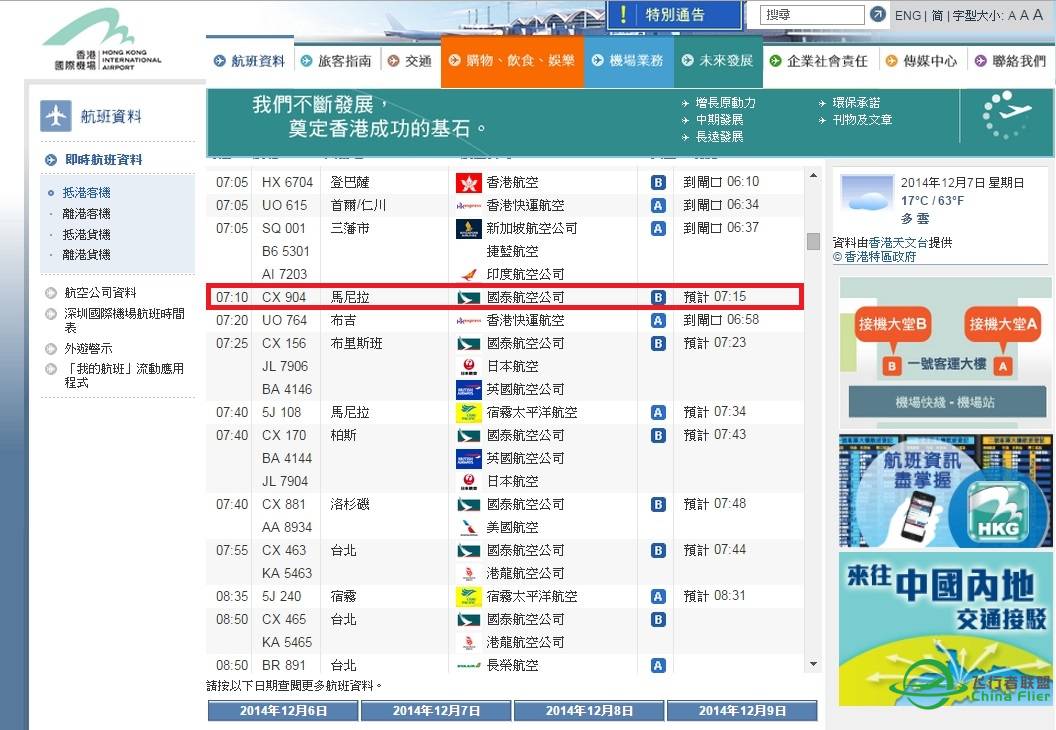Open the 香港天文台 weather source link
Screen dimensions: 1056x730
(898, 242)
